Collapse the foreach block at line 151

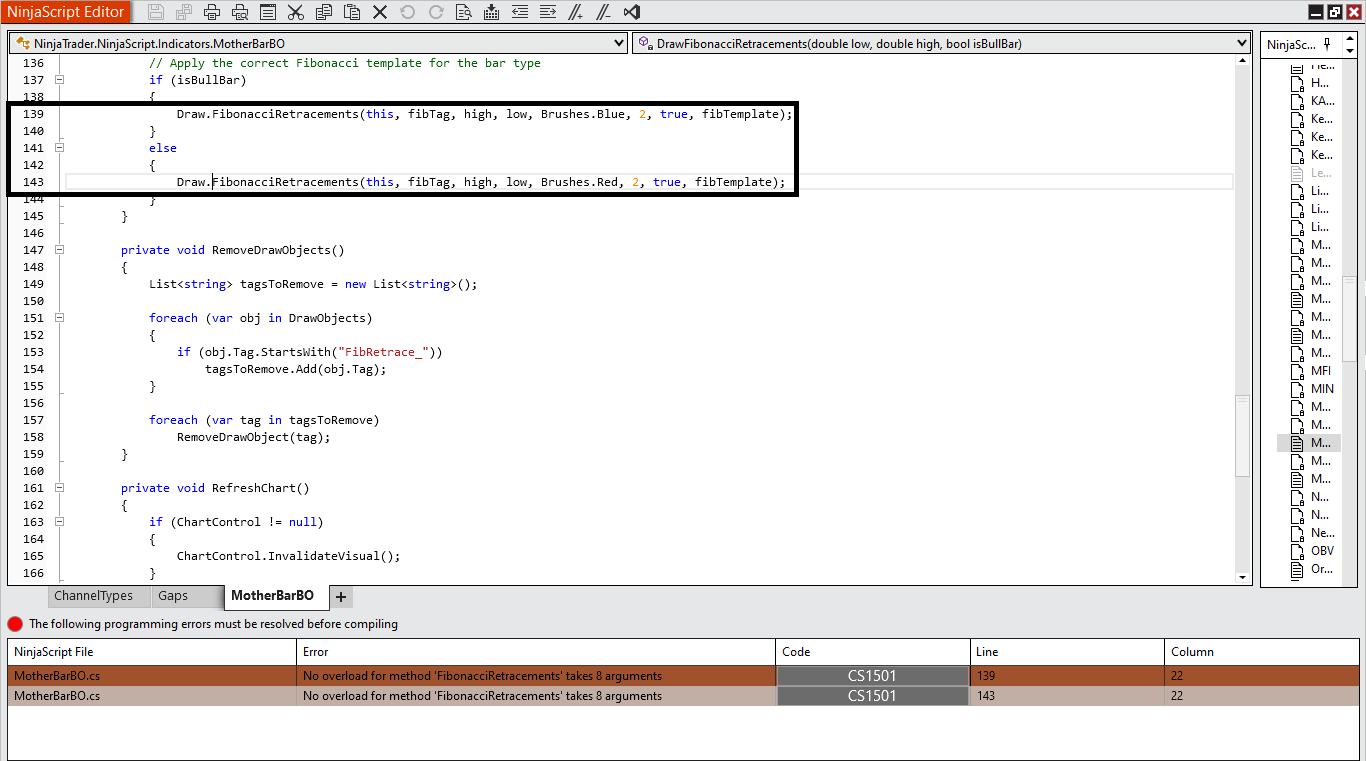(x=59, y=318)
